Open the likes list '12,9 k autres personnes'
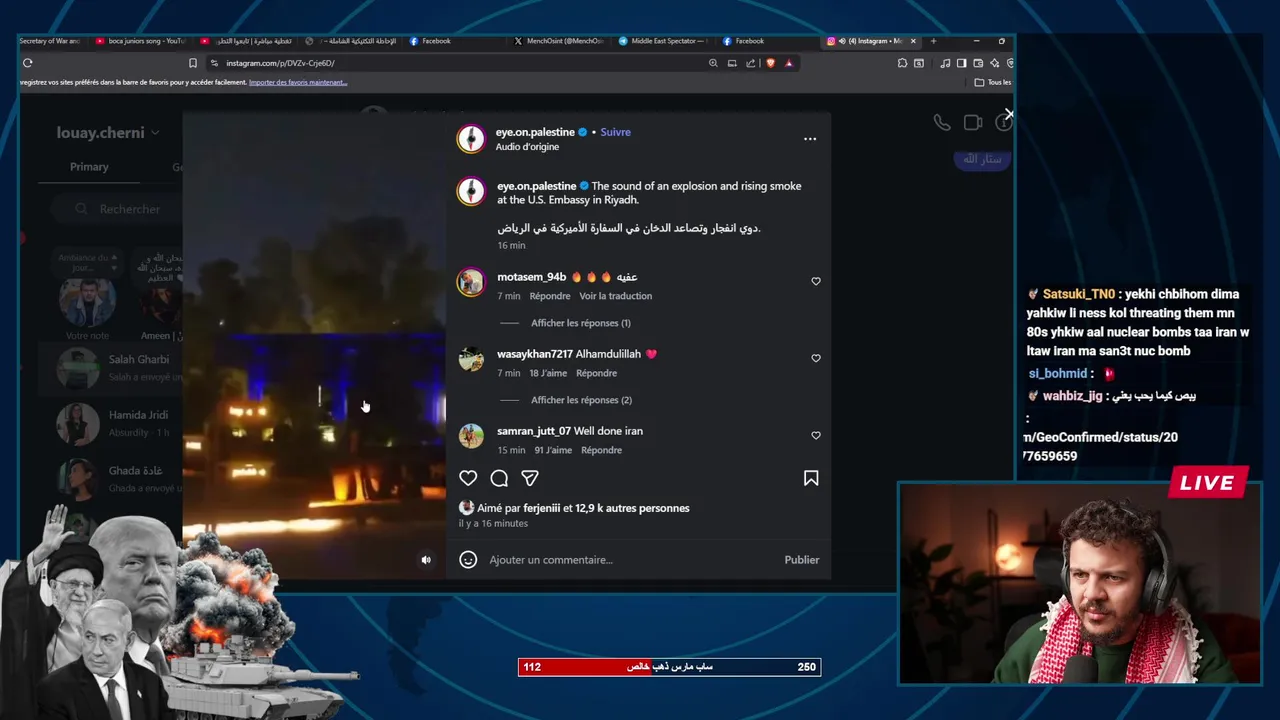The width and height of the screenshot is (1280, 720). click(632, 508)
